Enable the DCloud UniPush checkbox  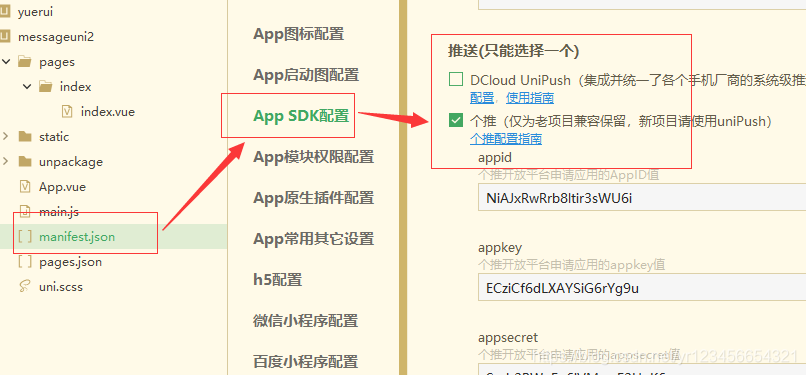[x=455, y=80]
